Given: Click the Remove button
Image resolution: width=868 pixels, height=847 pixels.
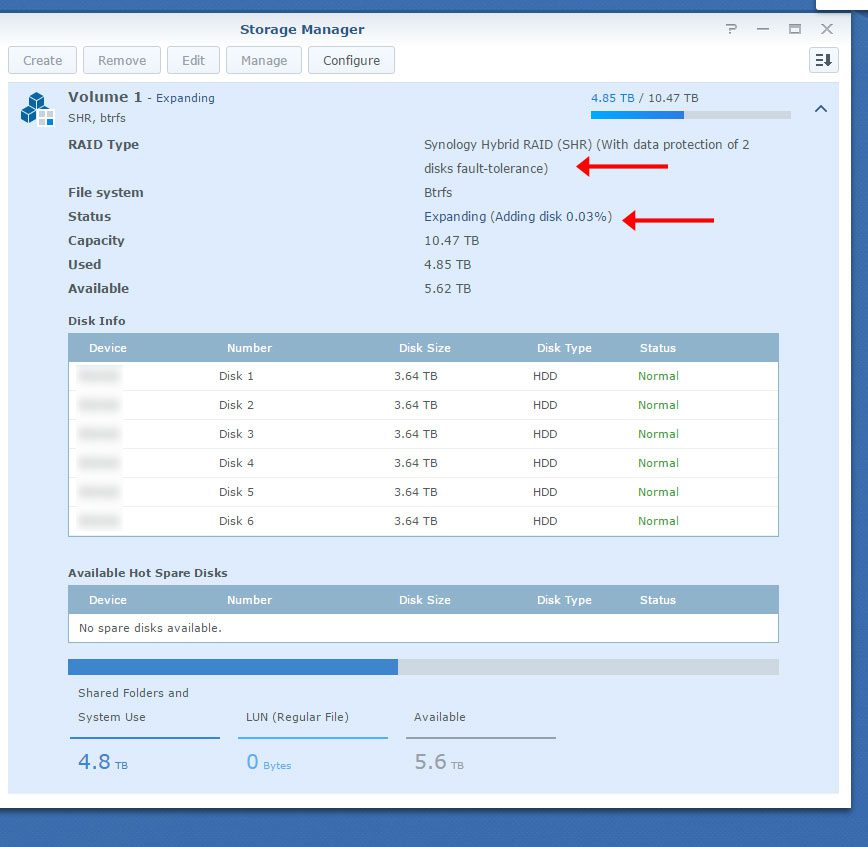Looking at the screenshot, I should pyautogui.click(x=122, y=60).
